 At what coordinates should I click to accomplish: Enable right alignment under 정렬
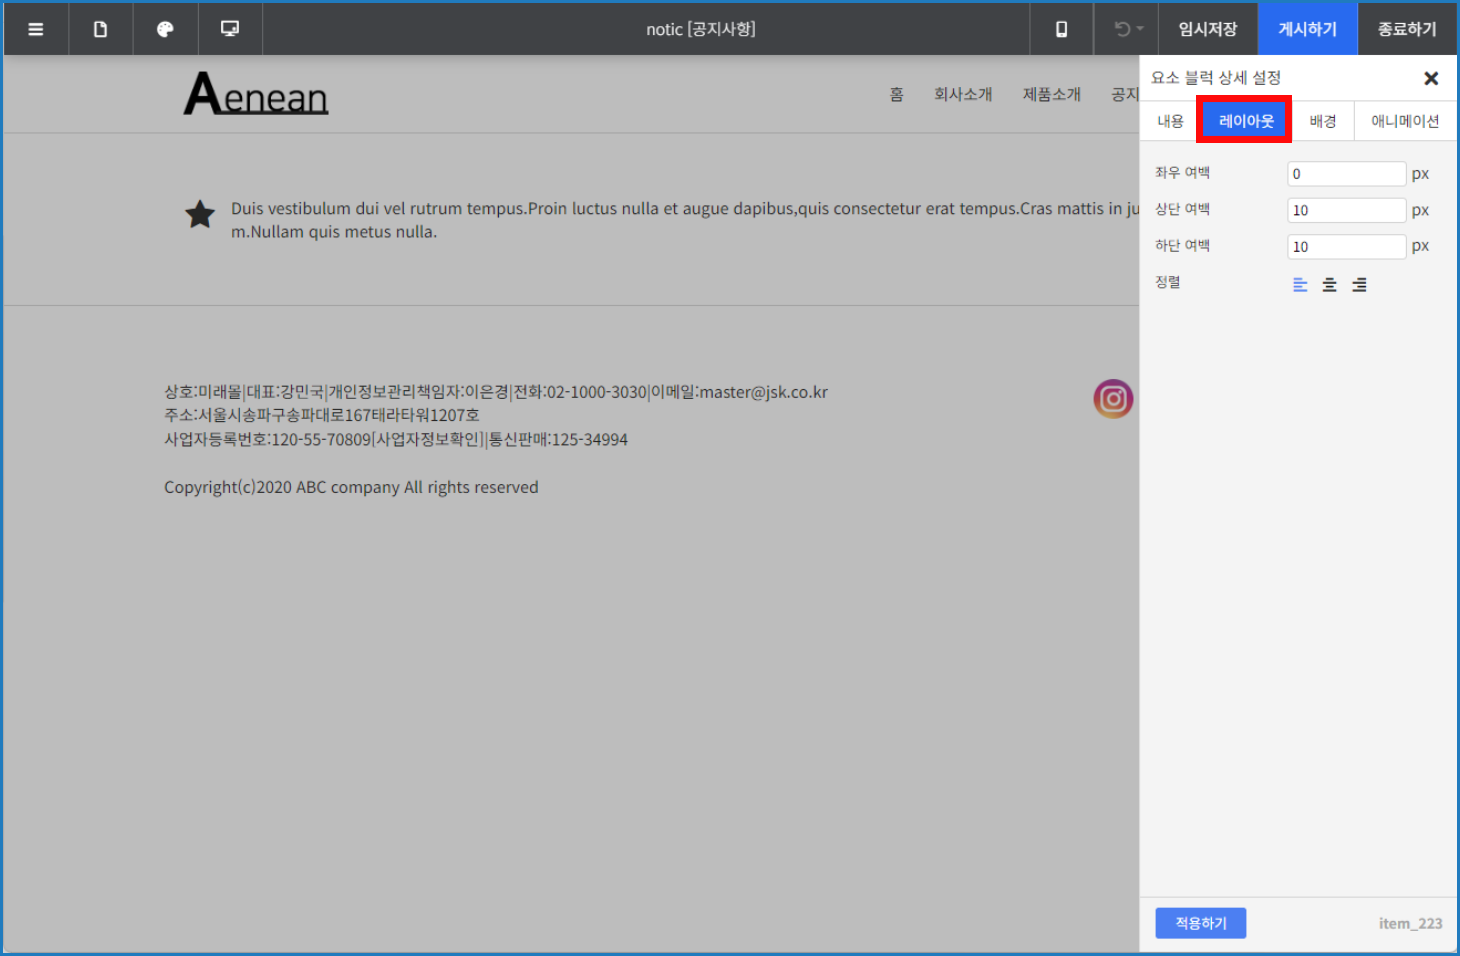1359,284
